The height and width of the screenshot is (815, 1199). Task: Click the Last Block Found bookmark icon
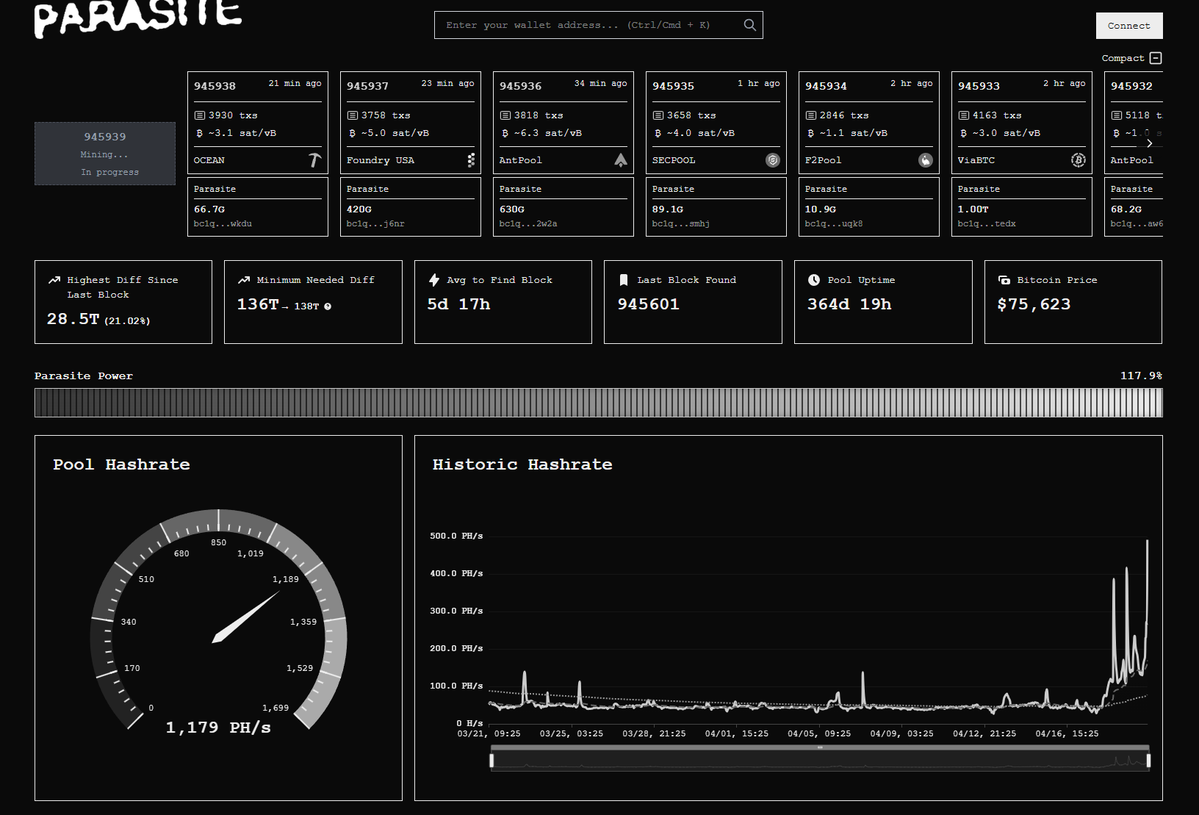coord(623,280)
